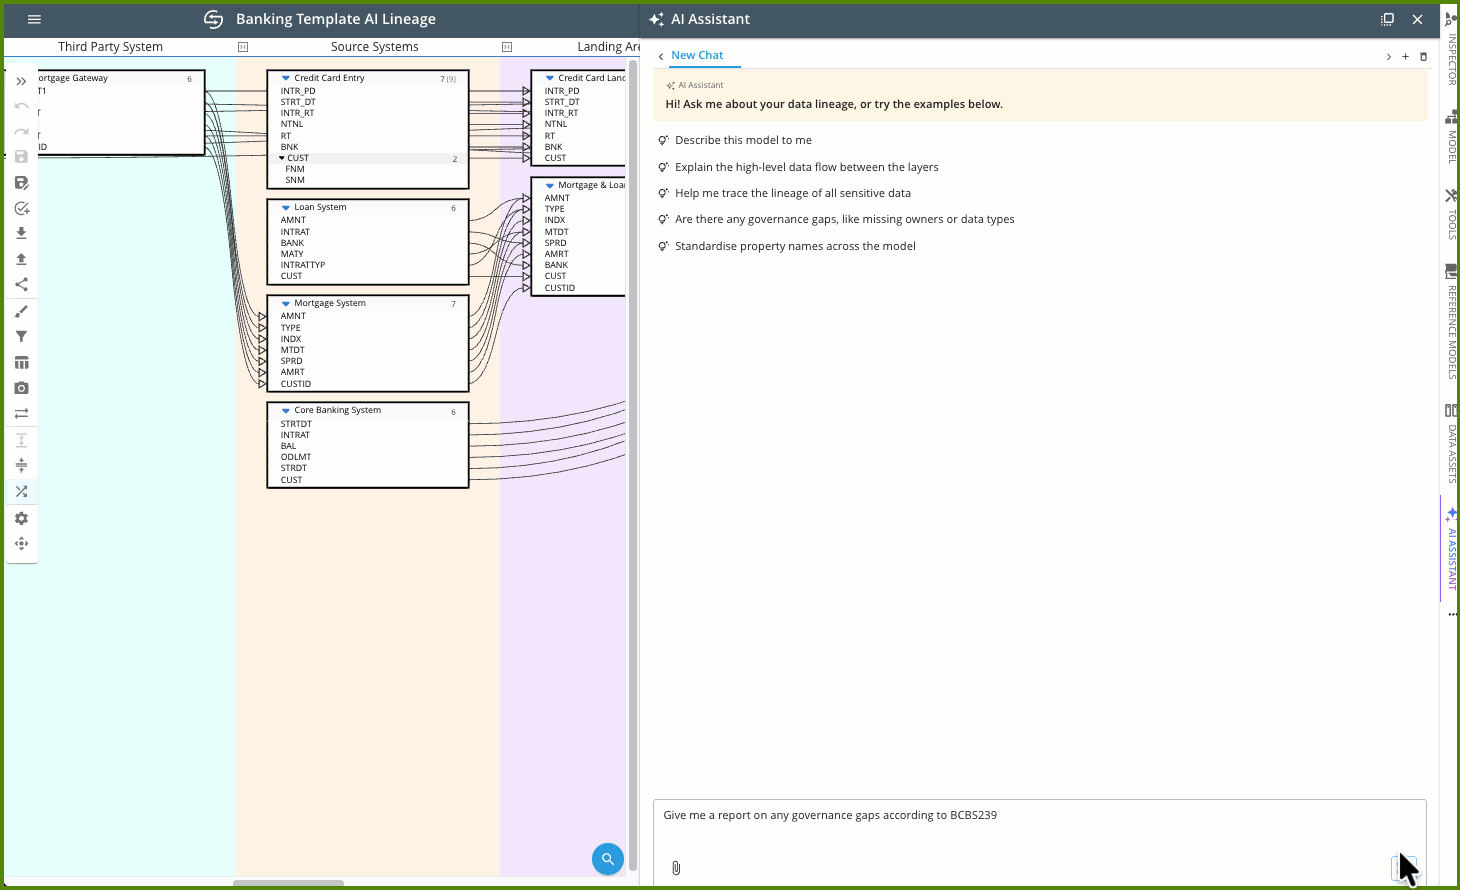Collapse the Source Systems layer
Viewport: 1460px width, 890px height.
coord(507,46)
